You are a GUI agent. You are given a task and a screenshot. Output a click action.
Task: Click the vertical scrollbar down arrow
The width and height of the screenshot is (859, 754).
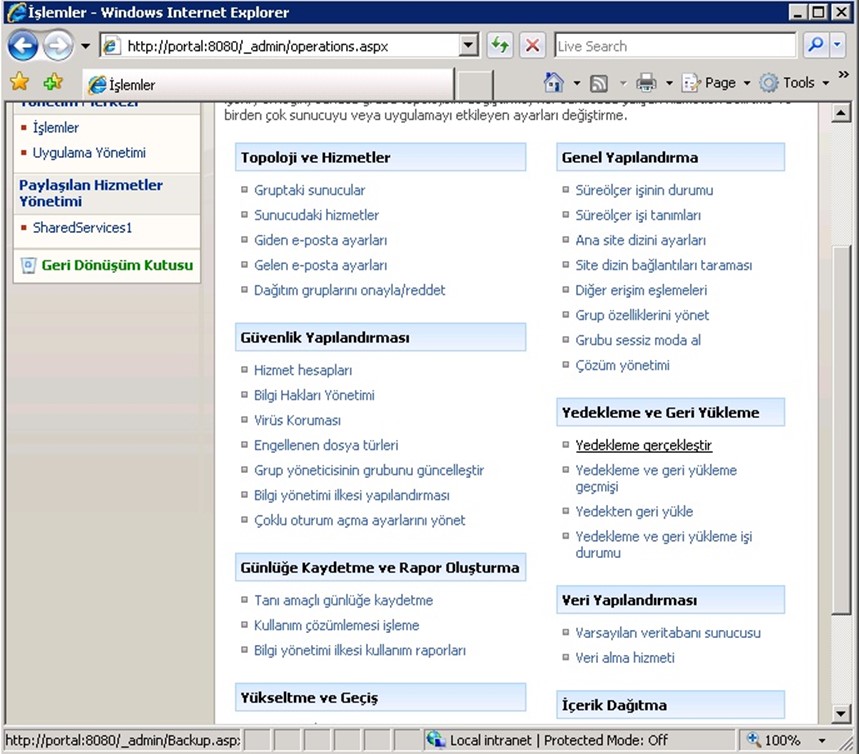pos(841,713)
